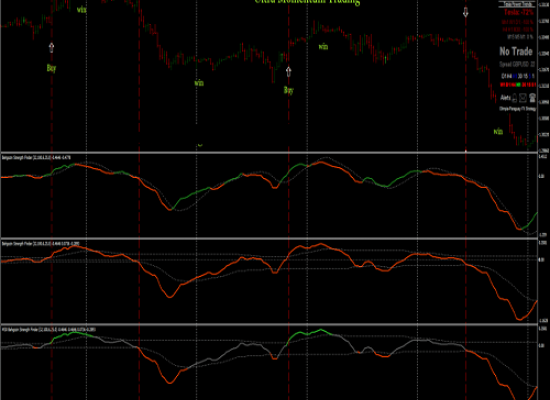This screenshot has height=400, width=550.
Task: Click the No Trade status text
Action: (516, 51)
